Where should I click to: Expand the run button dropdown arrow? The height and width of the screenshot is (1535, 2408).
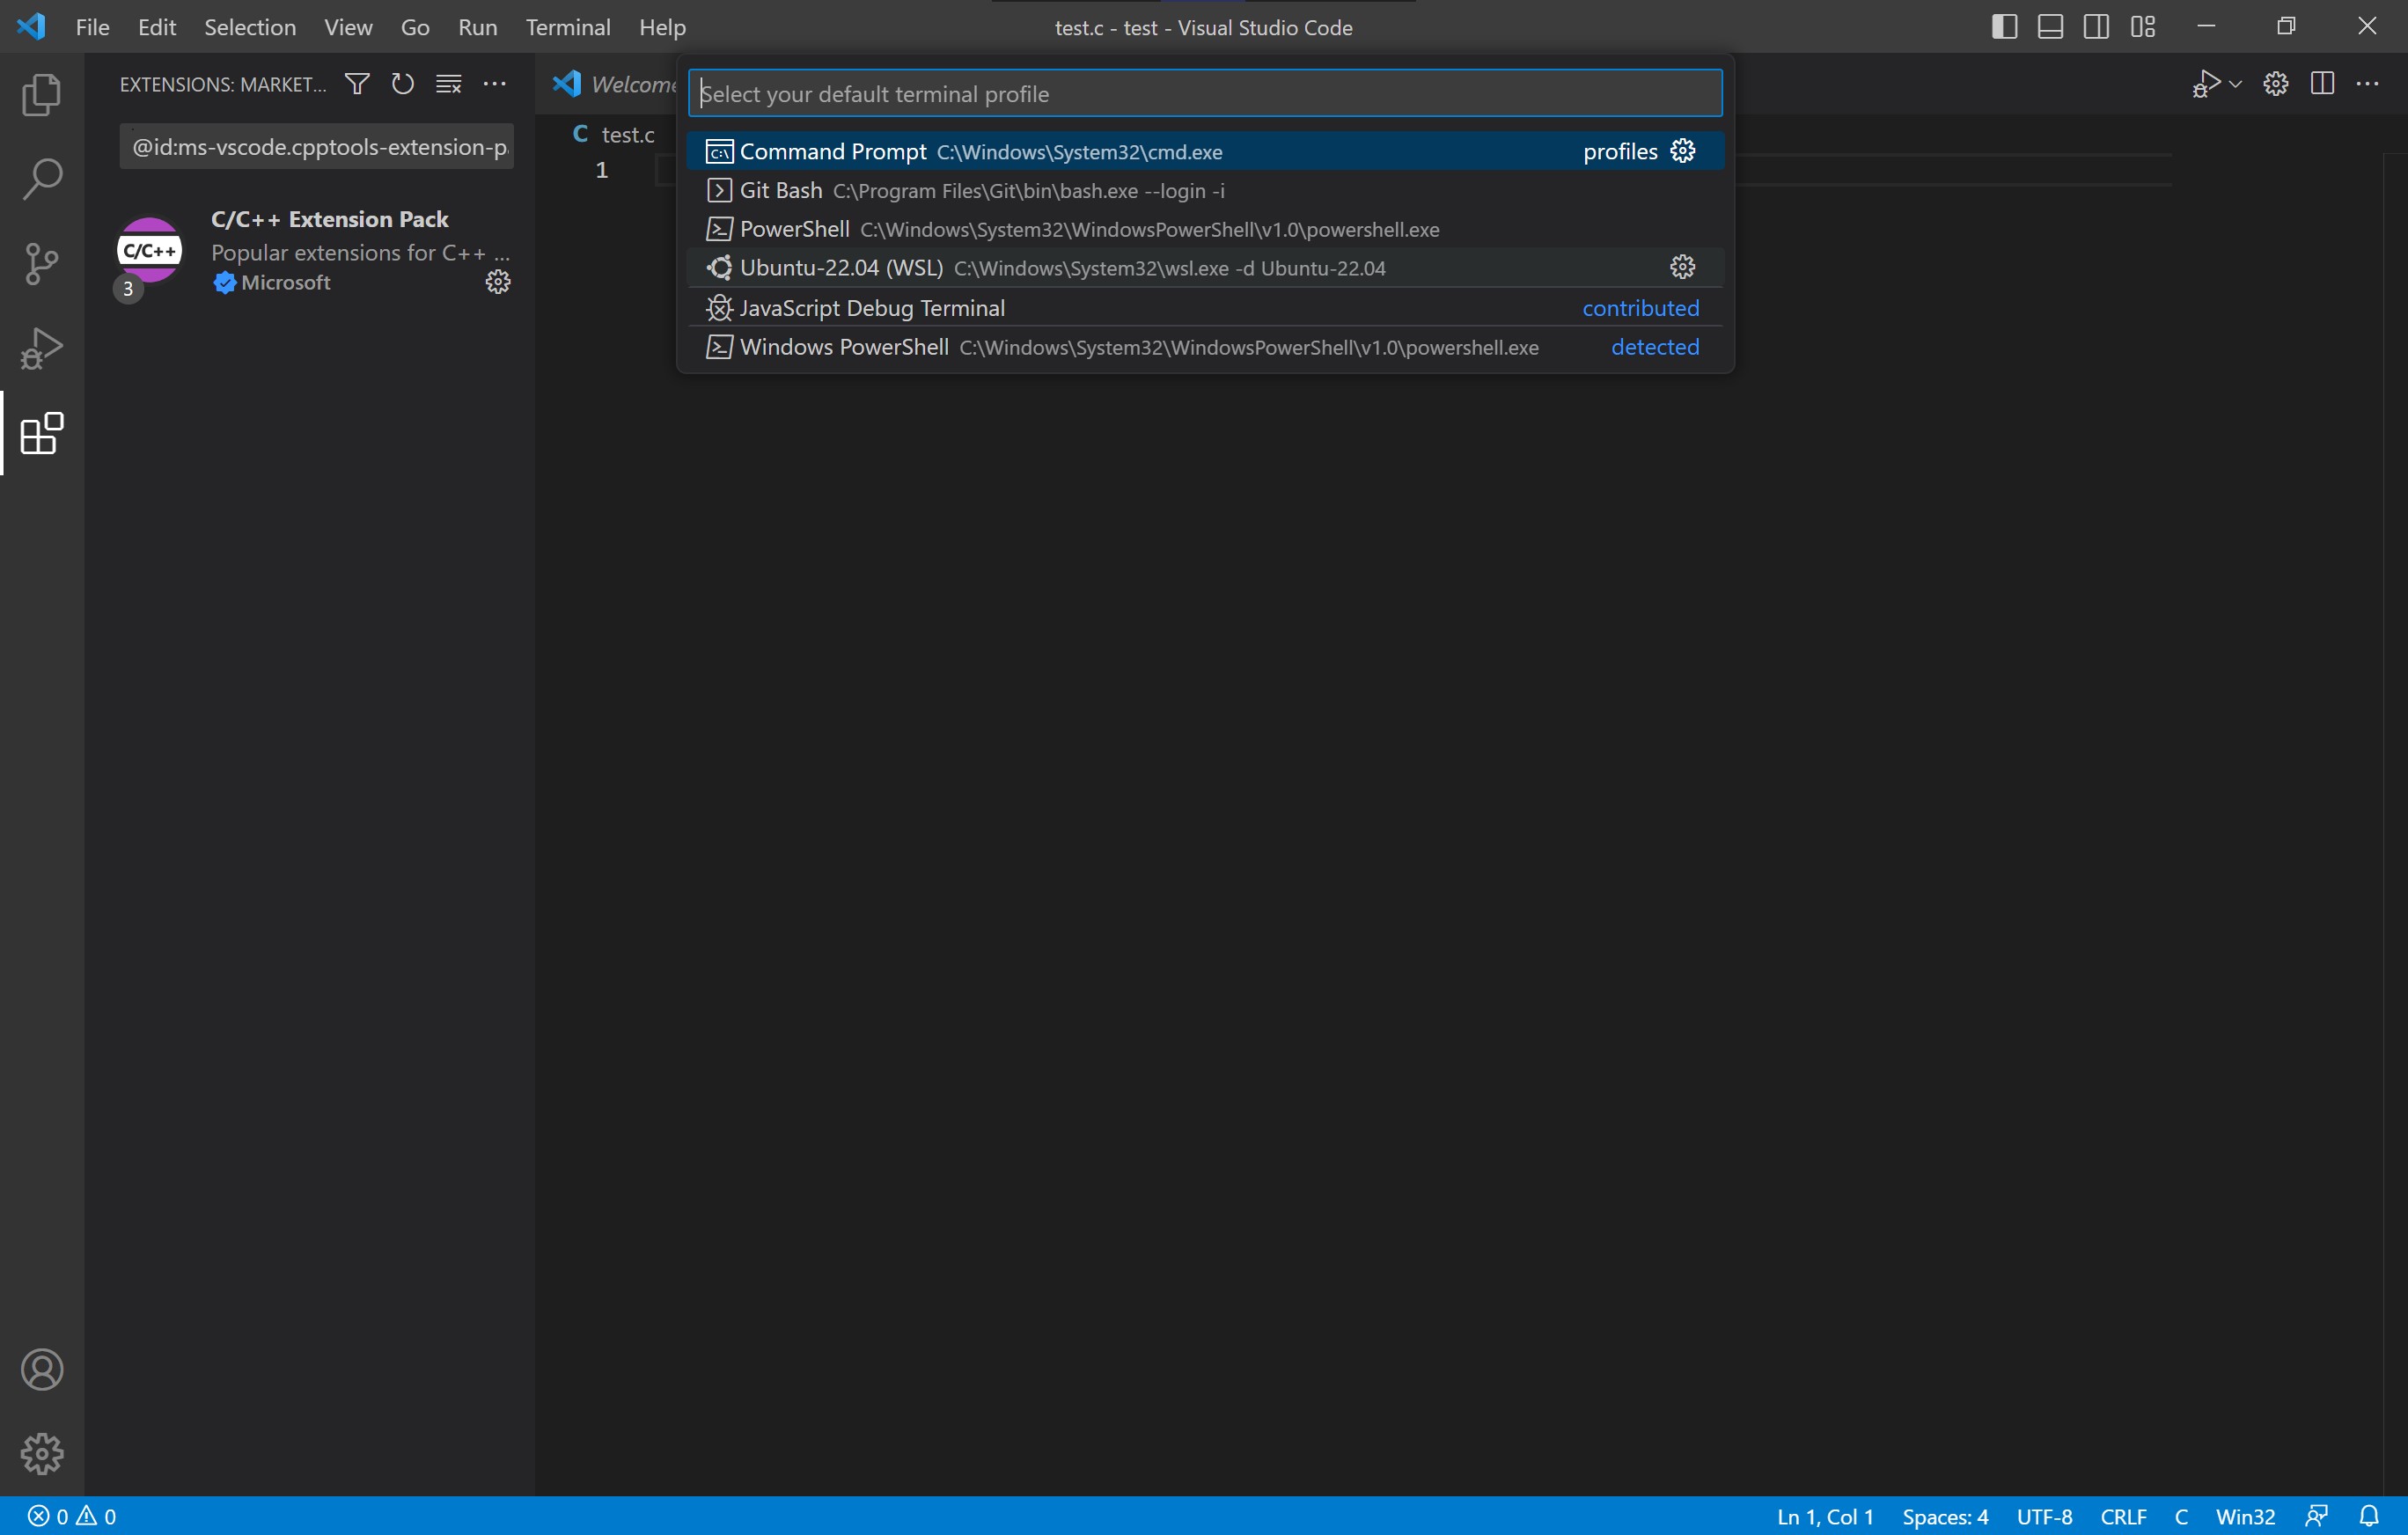(2235, 84)
